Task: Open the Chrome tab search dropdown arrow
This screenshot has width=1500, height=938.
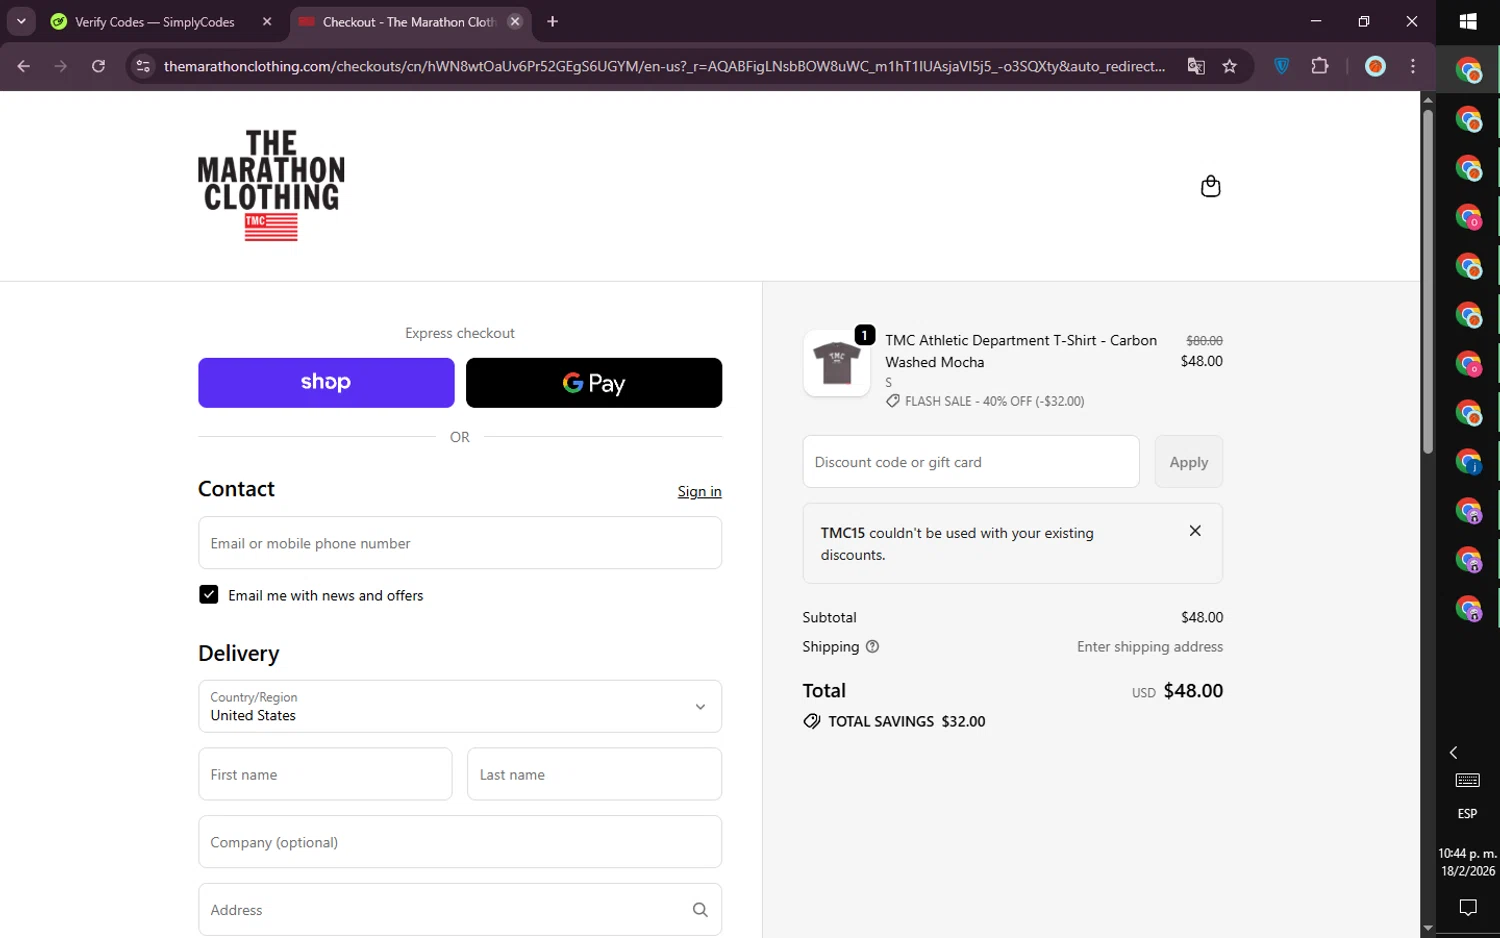Action: 21,21
